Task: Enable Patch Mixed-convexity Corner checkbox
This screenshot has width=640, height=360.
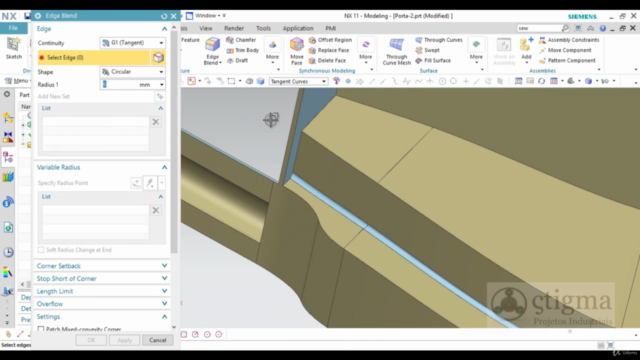Action: 41,329
